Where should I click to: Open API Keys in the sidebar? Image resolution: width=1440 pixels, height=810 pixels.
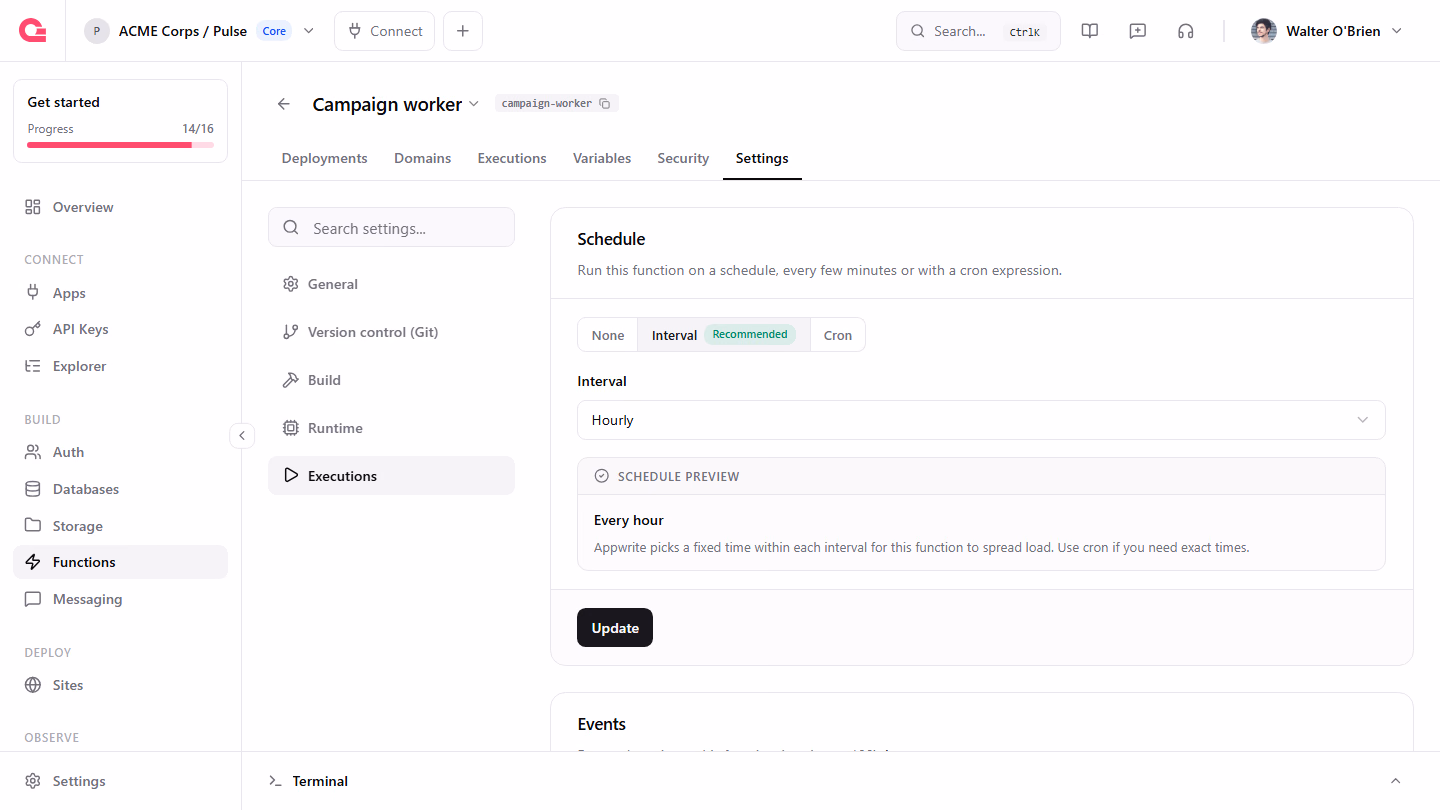[x=120, y=329]
